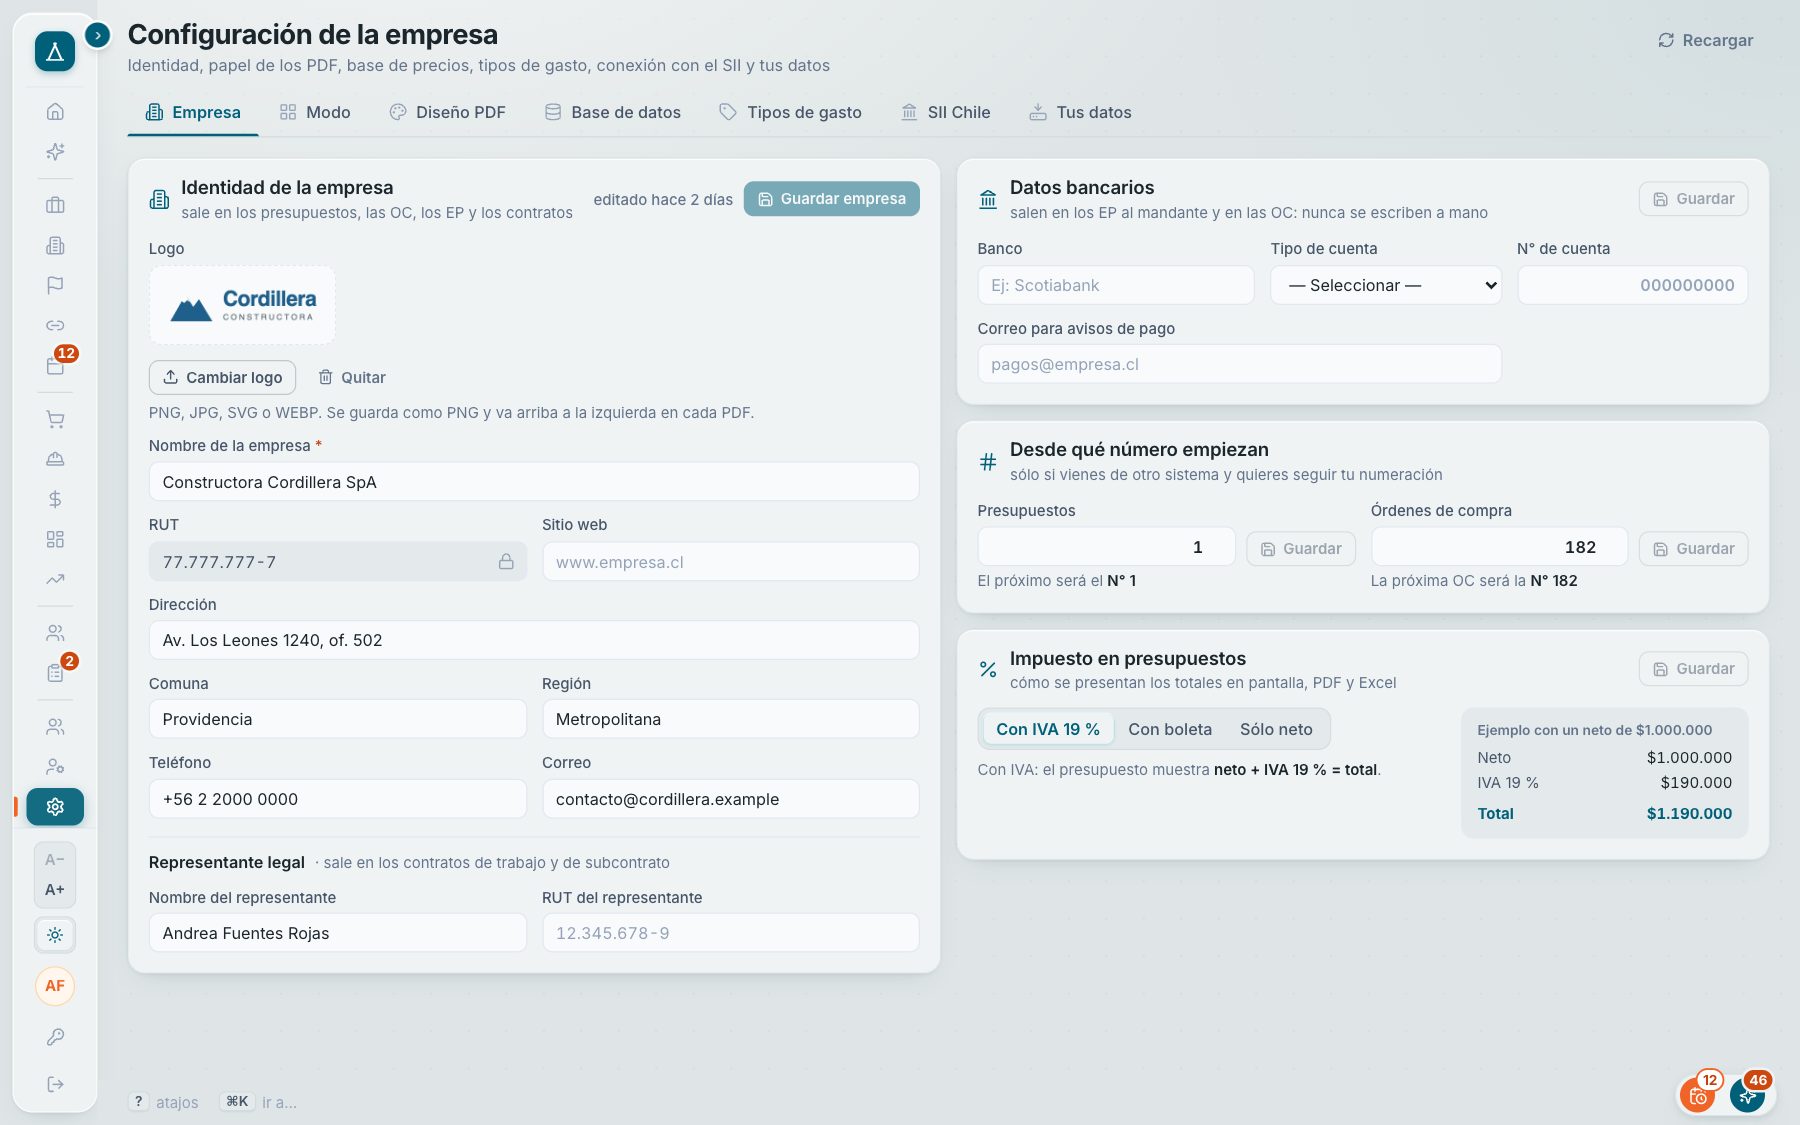Open the home icon in sidebar
The image size is (1800, 1125).
55,111
